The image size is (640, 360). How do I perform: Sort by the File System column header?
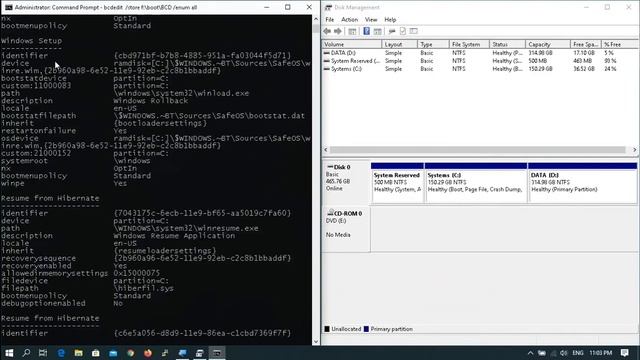(x=469, y=44)
